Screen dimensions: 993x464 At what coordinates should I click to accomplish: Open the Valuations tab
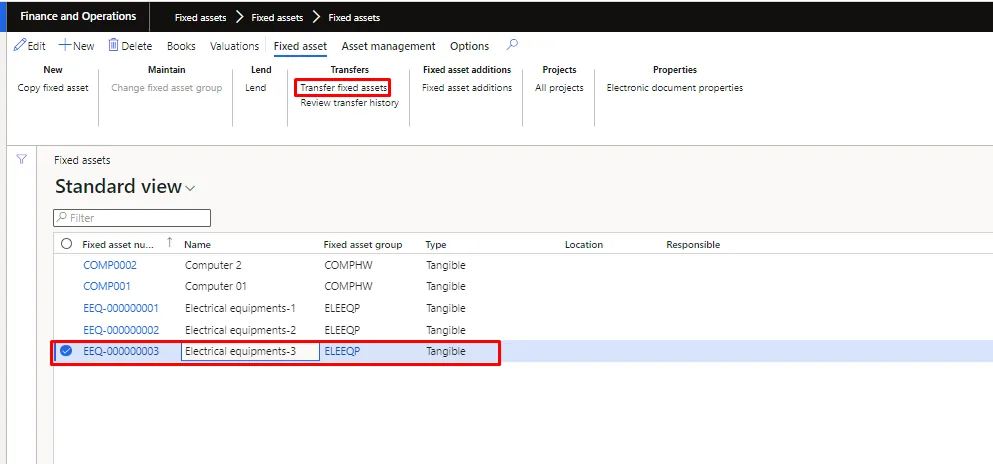pos(234,46)
